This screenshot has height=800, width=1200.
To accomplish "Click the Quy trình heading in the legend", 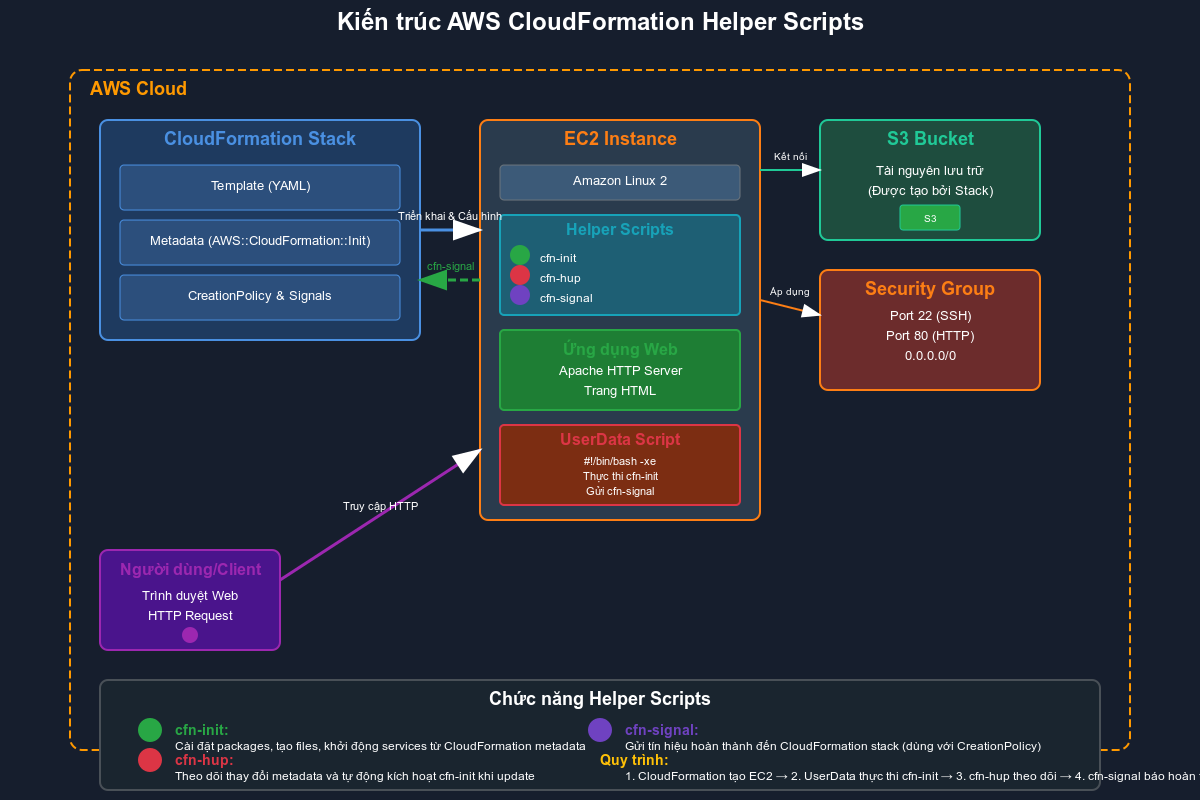I will coord(634,760).
